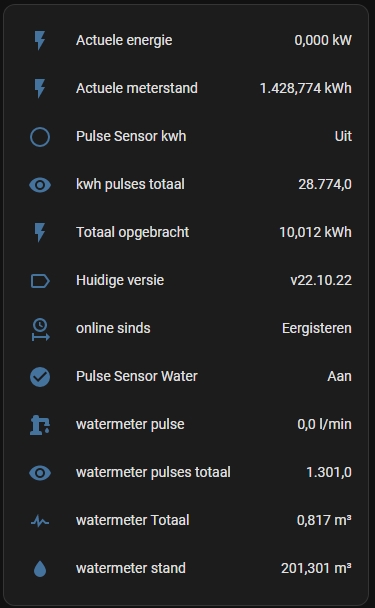Open the watermeter stand 201,301 m³ value
The height and width of the screenshot is (608, 375).
[x=316, y=568]
